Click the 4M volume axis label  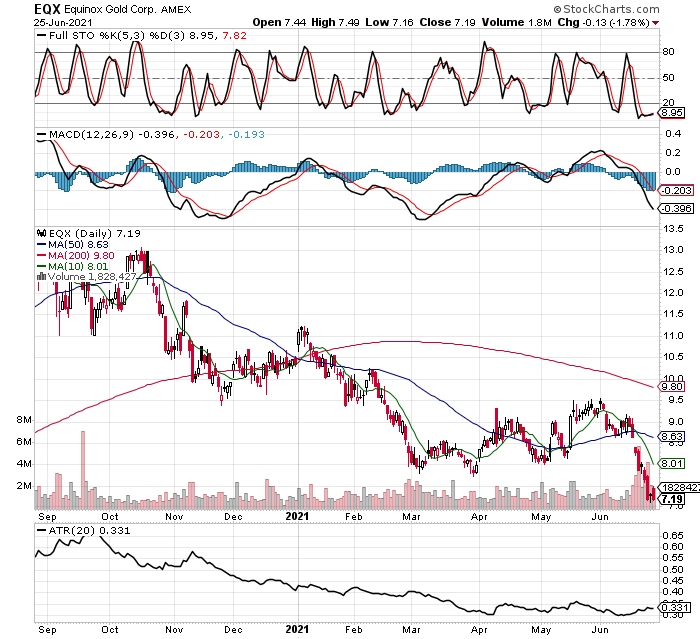click(24, 464)
